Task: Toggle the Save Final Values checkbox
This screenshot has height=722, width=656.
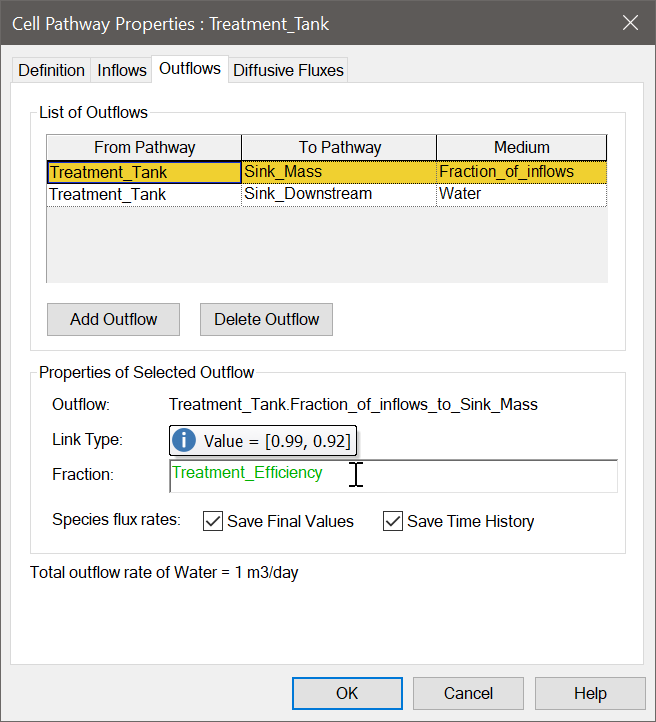Action: point(213,521)
